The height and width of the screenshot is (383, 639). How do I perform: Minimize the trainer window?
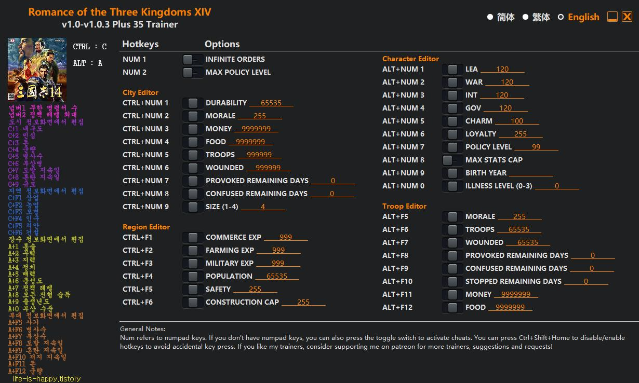point(612,17)
